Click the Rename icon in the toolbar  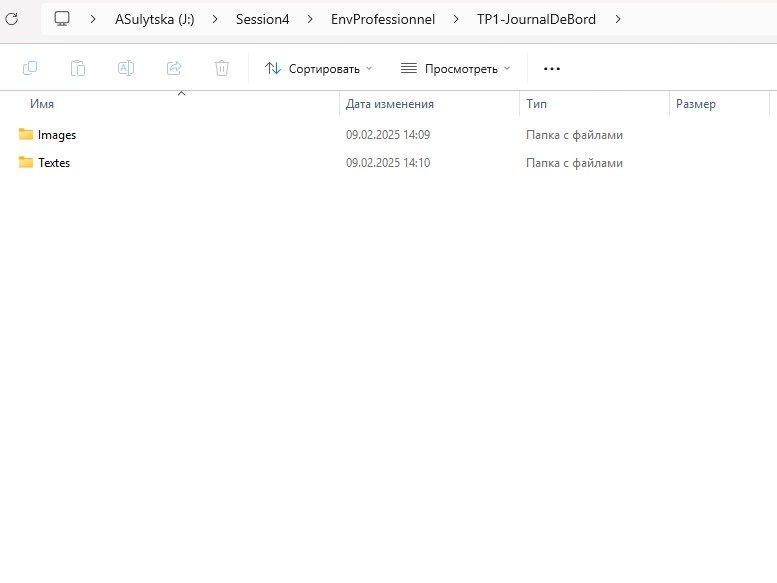click(126, 68)
